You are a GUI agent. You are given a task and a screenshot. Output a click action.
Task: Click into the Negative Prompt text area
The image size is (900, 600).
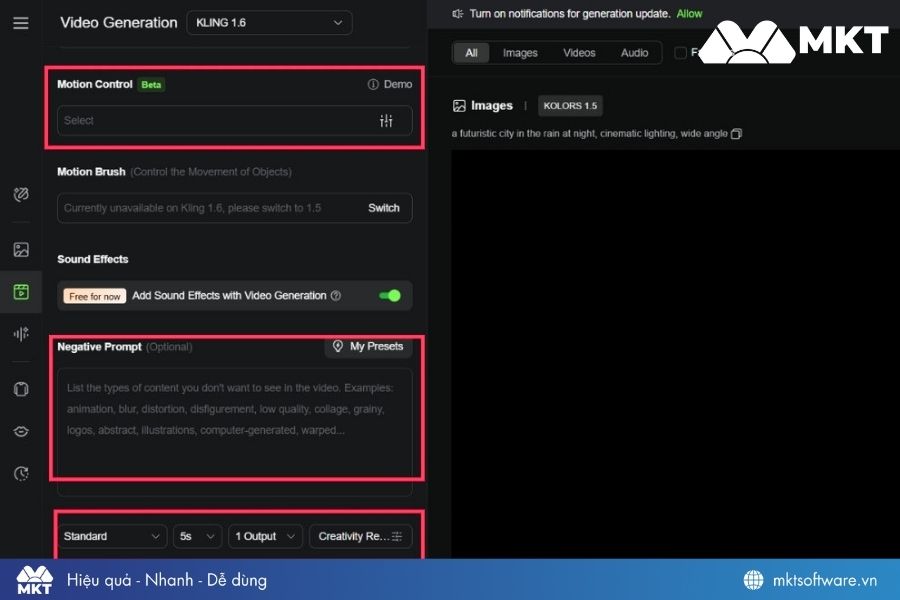pyautogui.click(x=234, y=420)
